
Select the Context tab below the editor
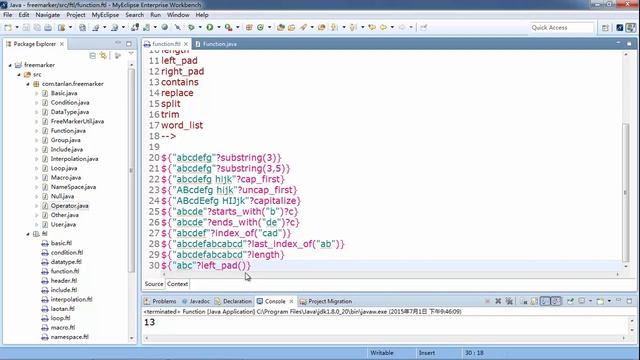(178, 284)
